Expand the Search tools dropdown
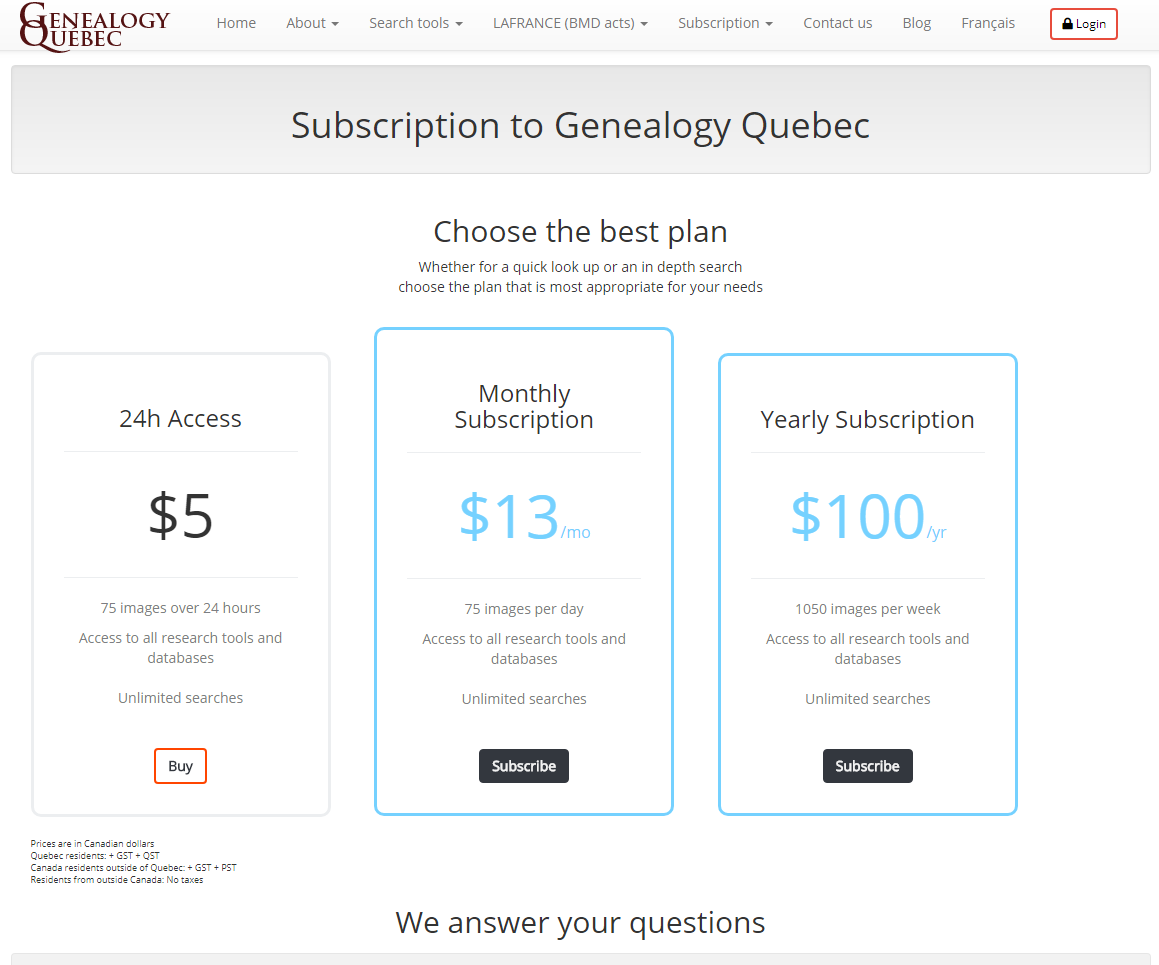 [415, 23]
